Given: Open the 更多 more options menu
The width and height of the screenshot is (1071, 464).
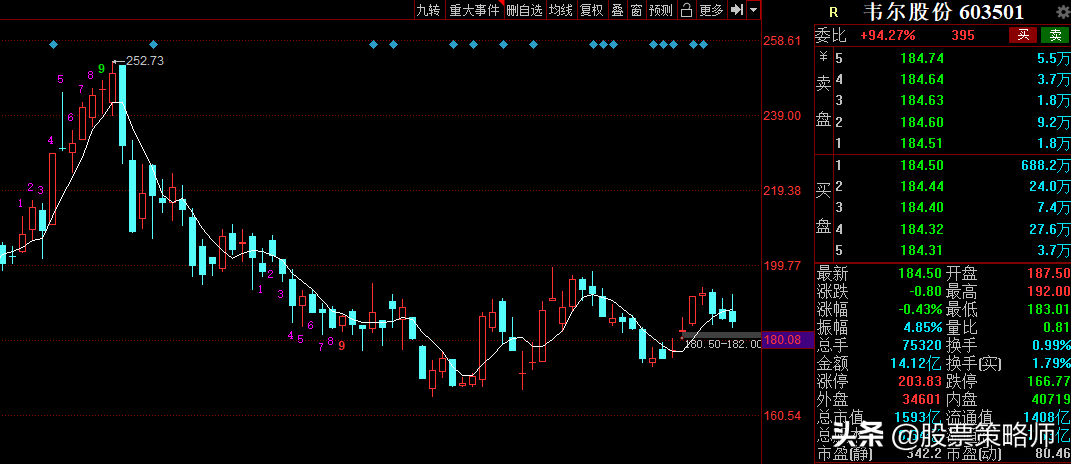Looking at the screenshot, I should tap(711, 10).
